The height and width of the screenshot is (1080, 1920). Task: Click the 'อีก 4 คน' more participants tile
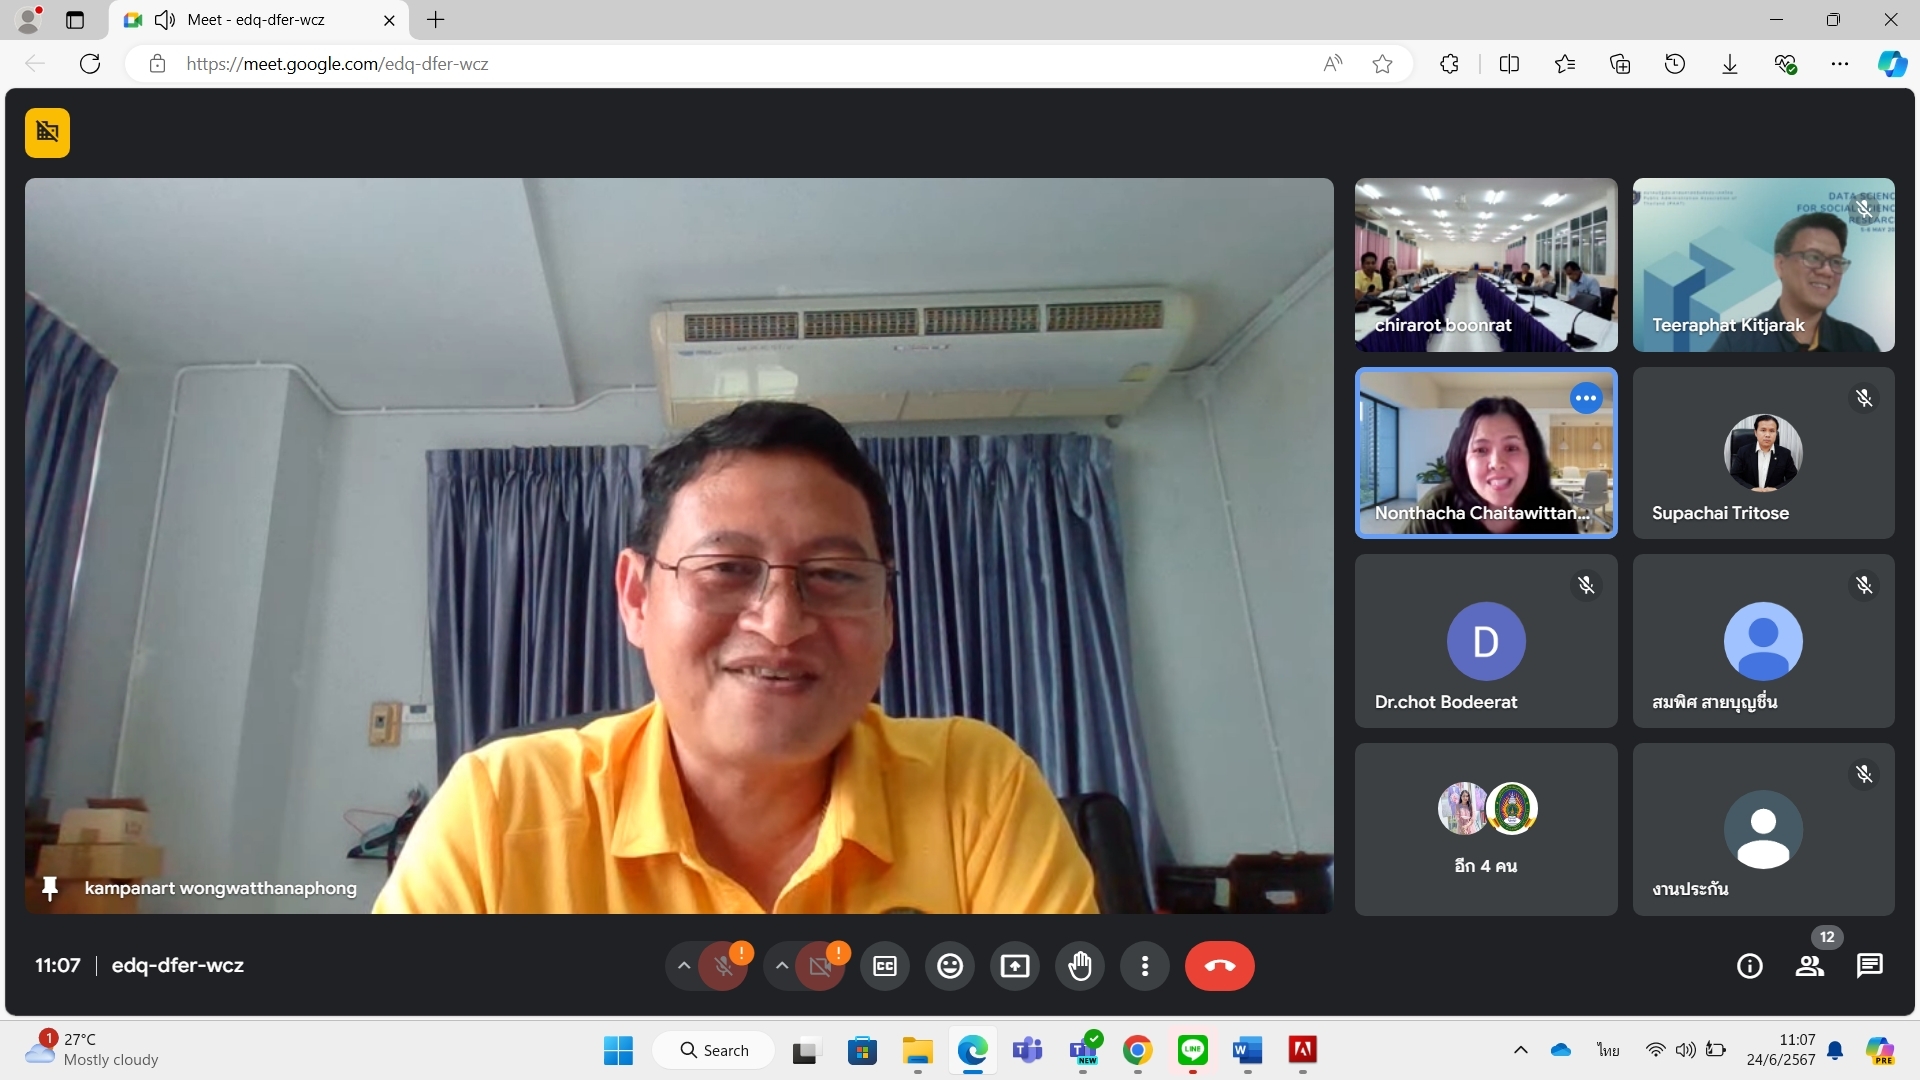click(1486, 829)
